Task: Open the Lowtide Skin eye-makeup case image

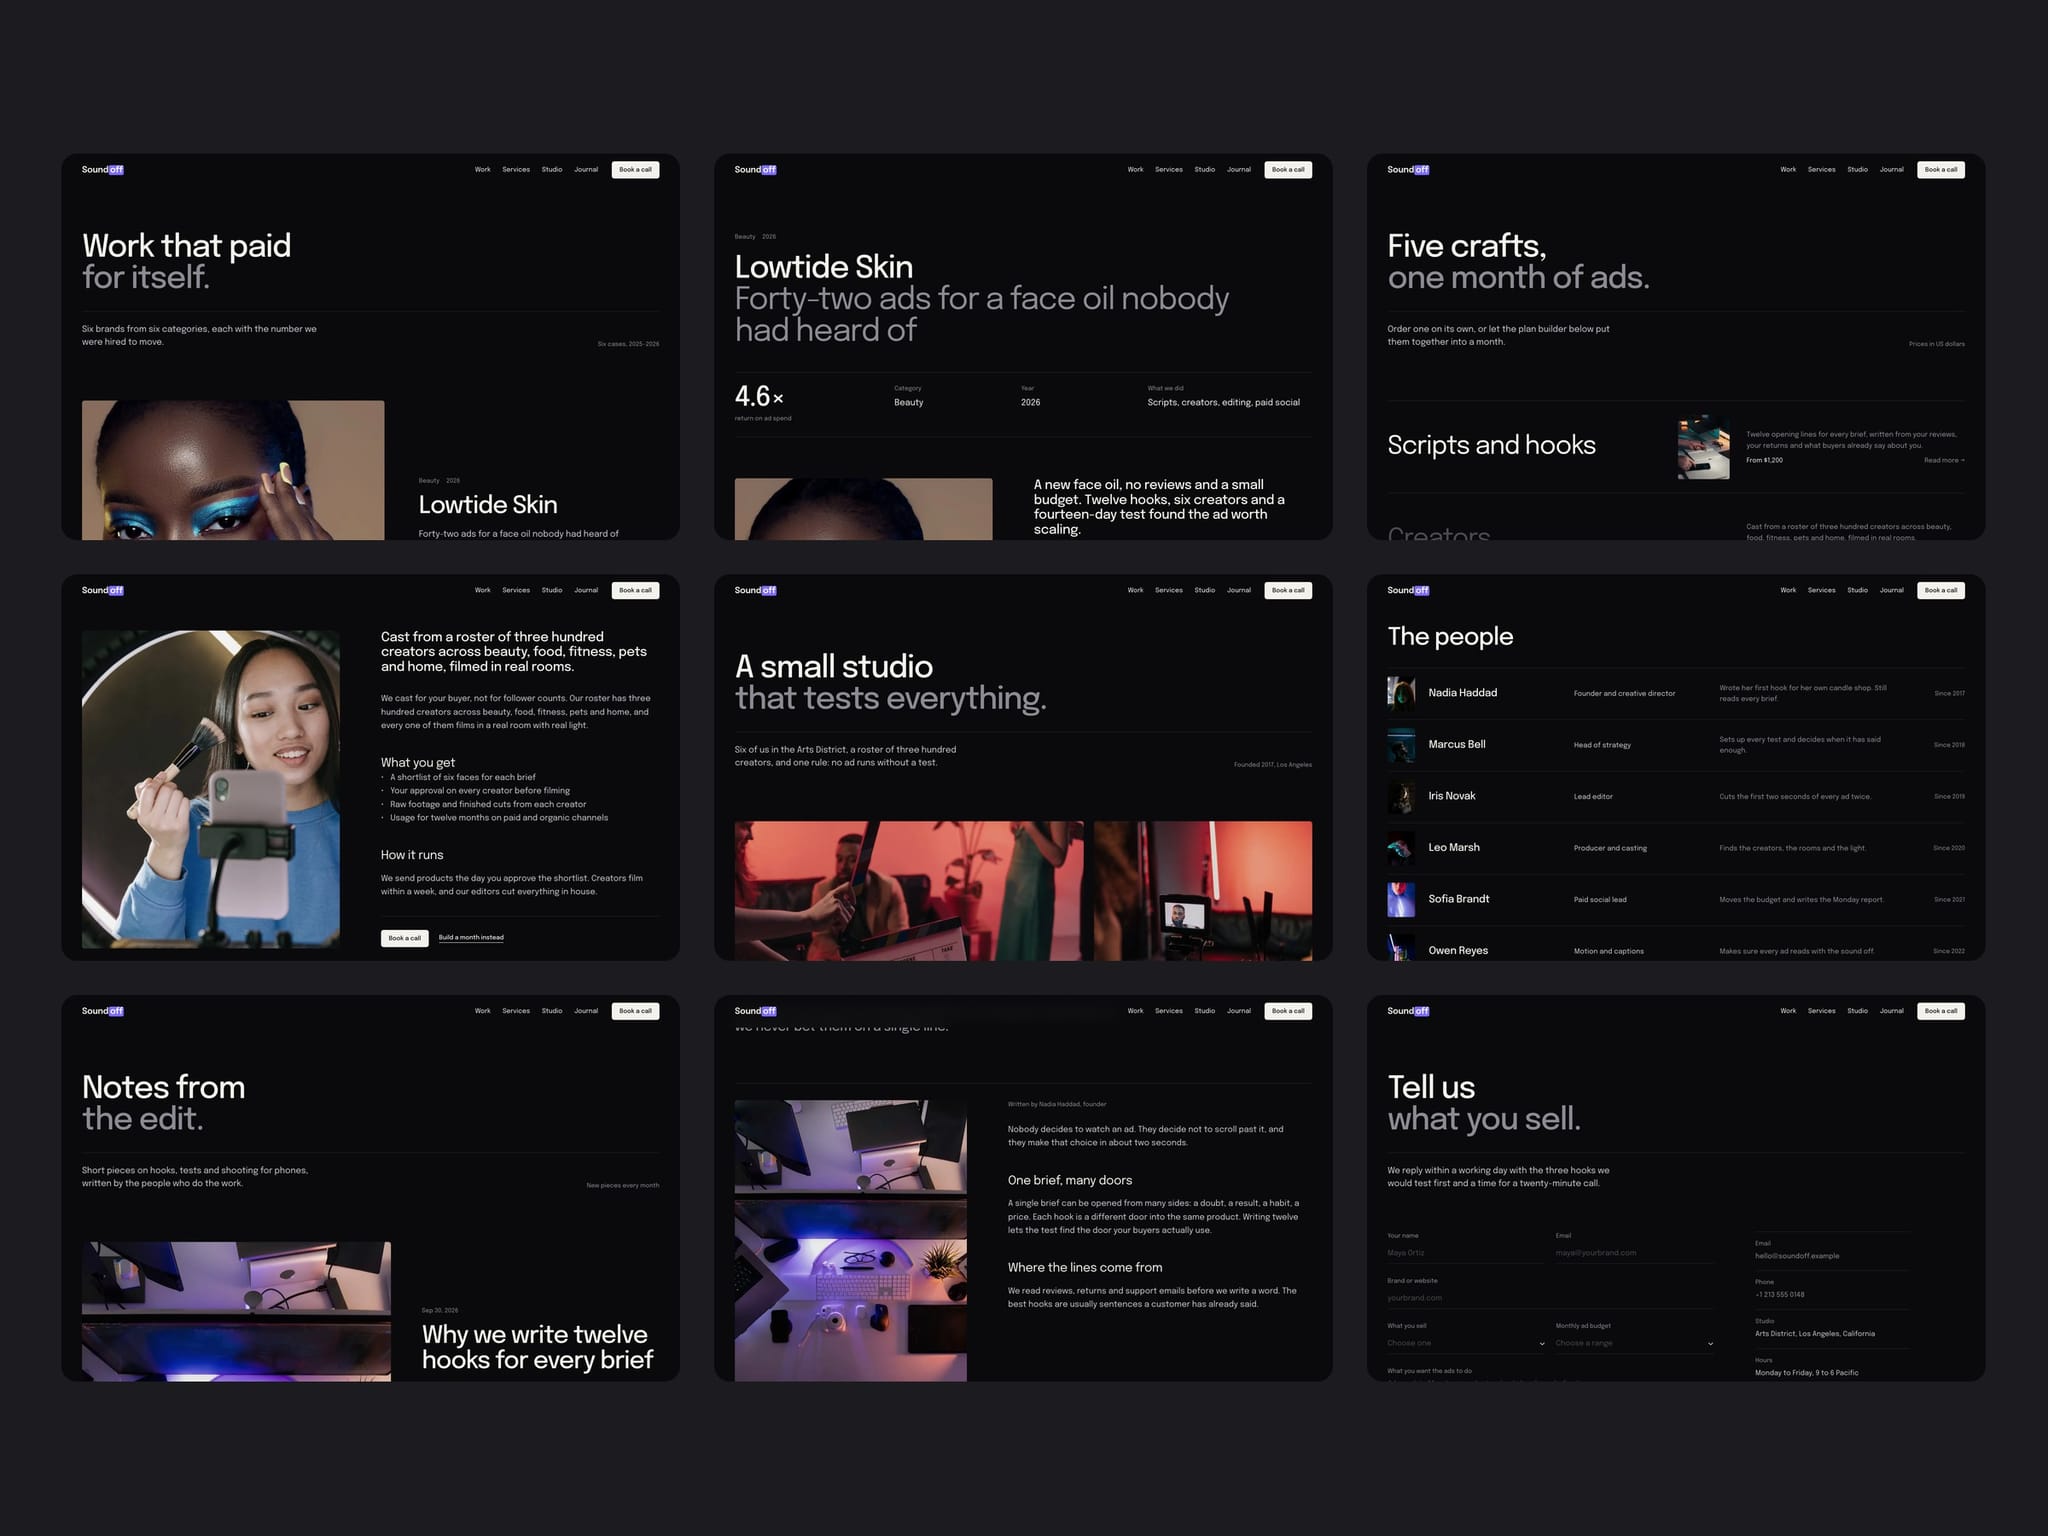Action: pos(233,470)
